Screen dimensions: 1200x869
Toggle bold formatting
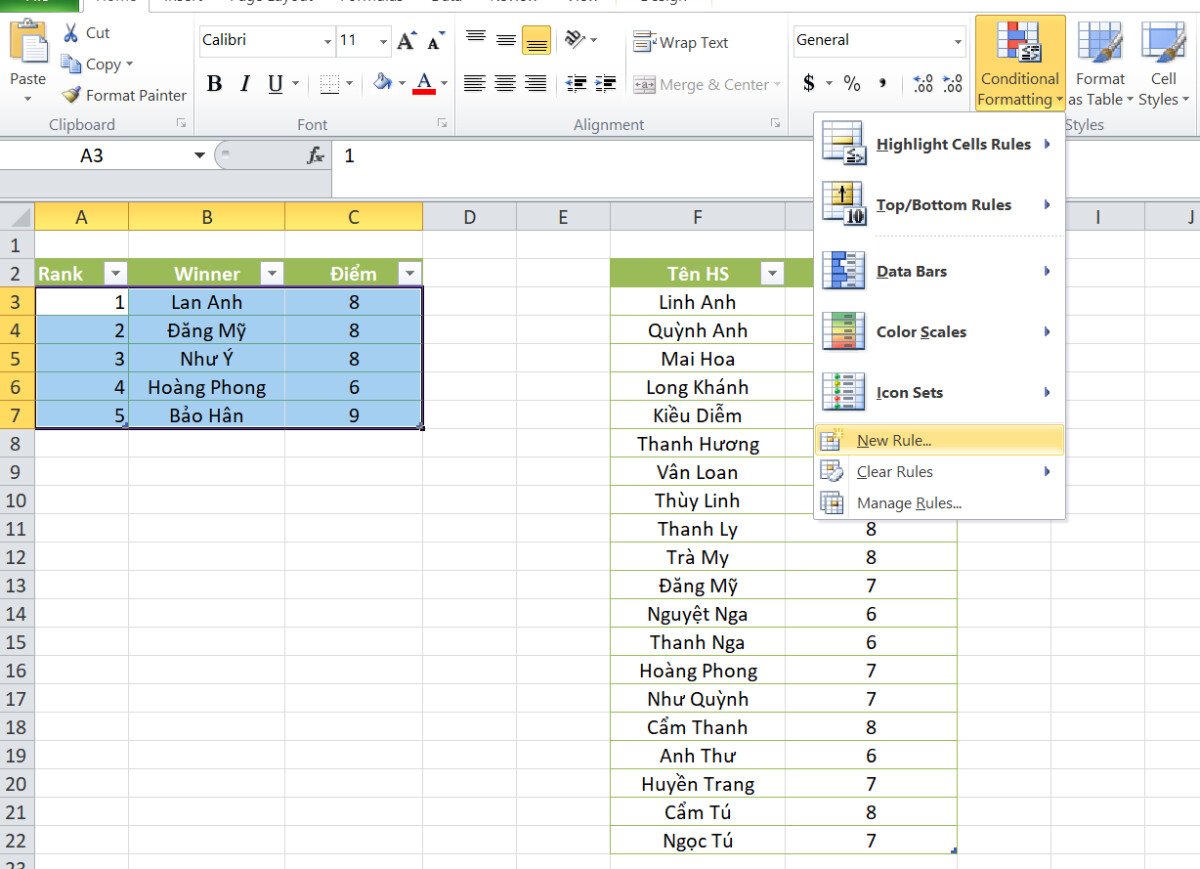214,84
